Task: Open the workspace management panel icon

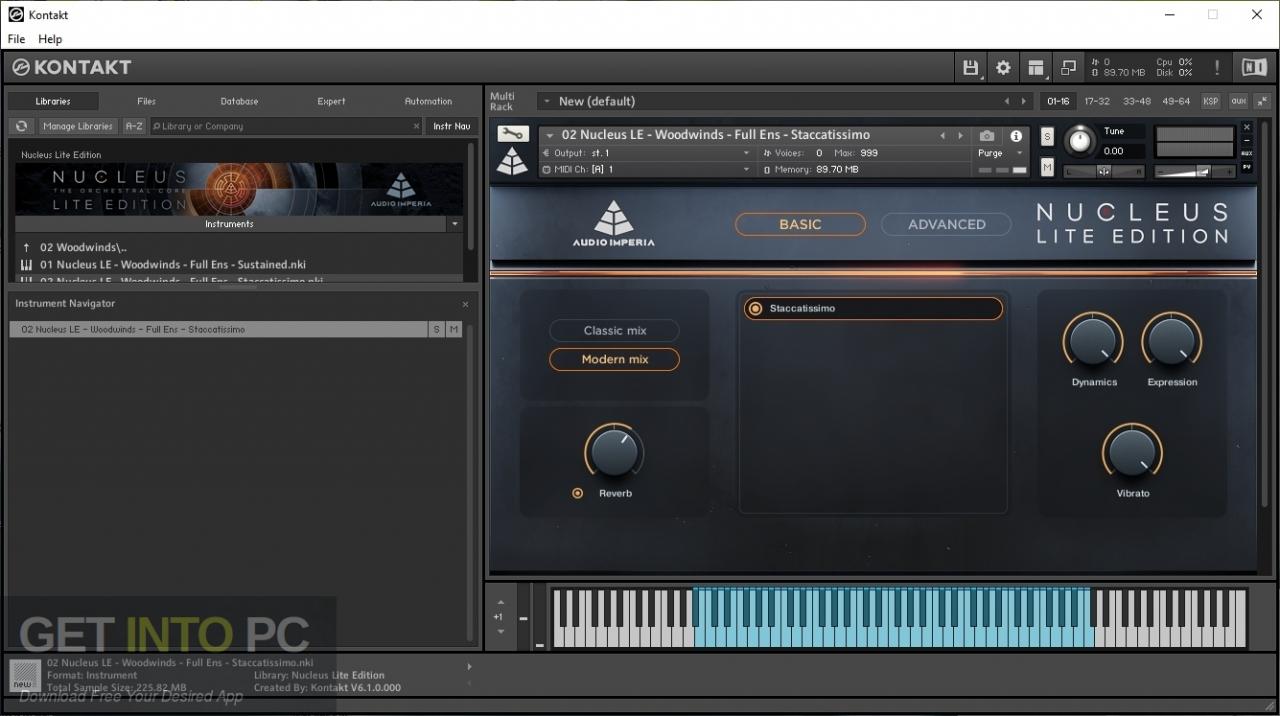Action: [1036, 68]
